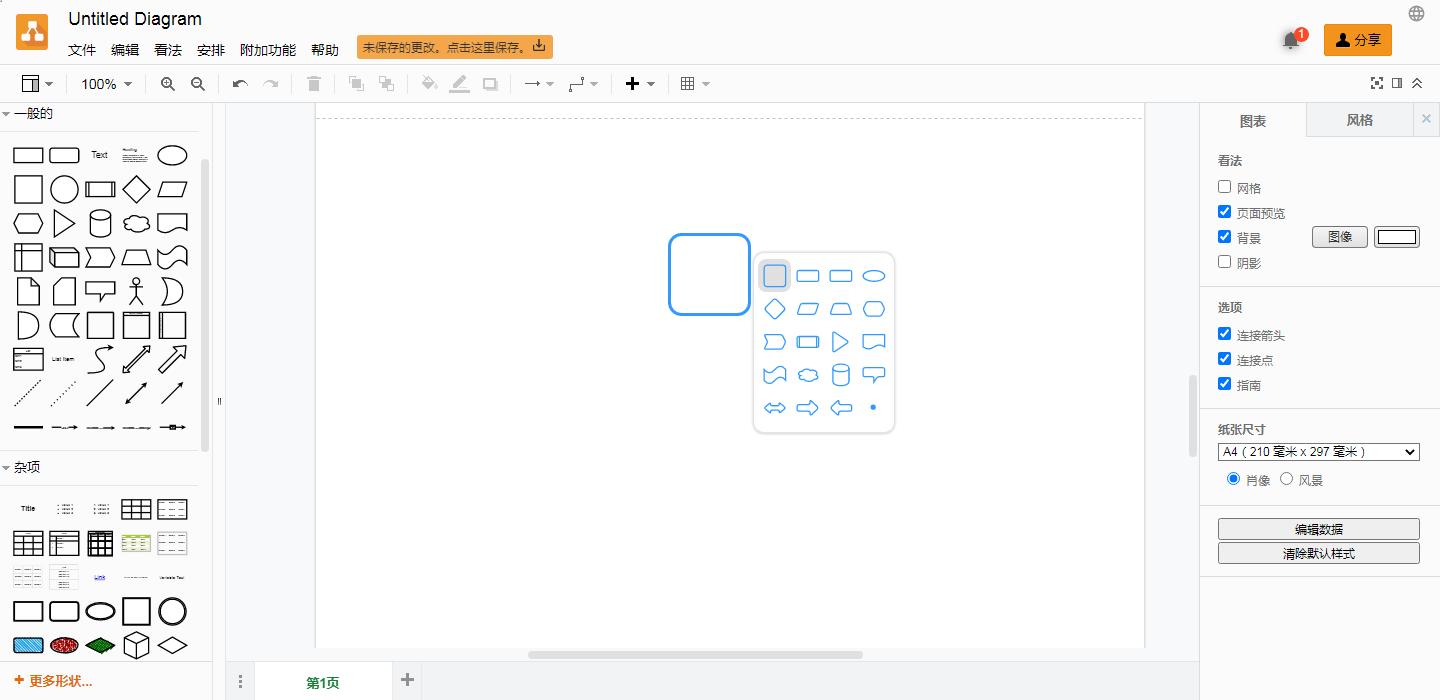Image resolution: width=1440 pixels, height=700 pixels.
Task: Disable the 页面预览 checkbox
Action: 1225,212
